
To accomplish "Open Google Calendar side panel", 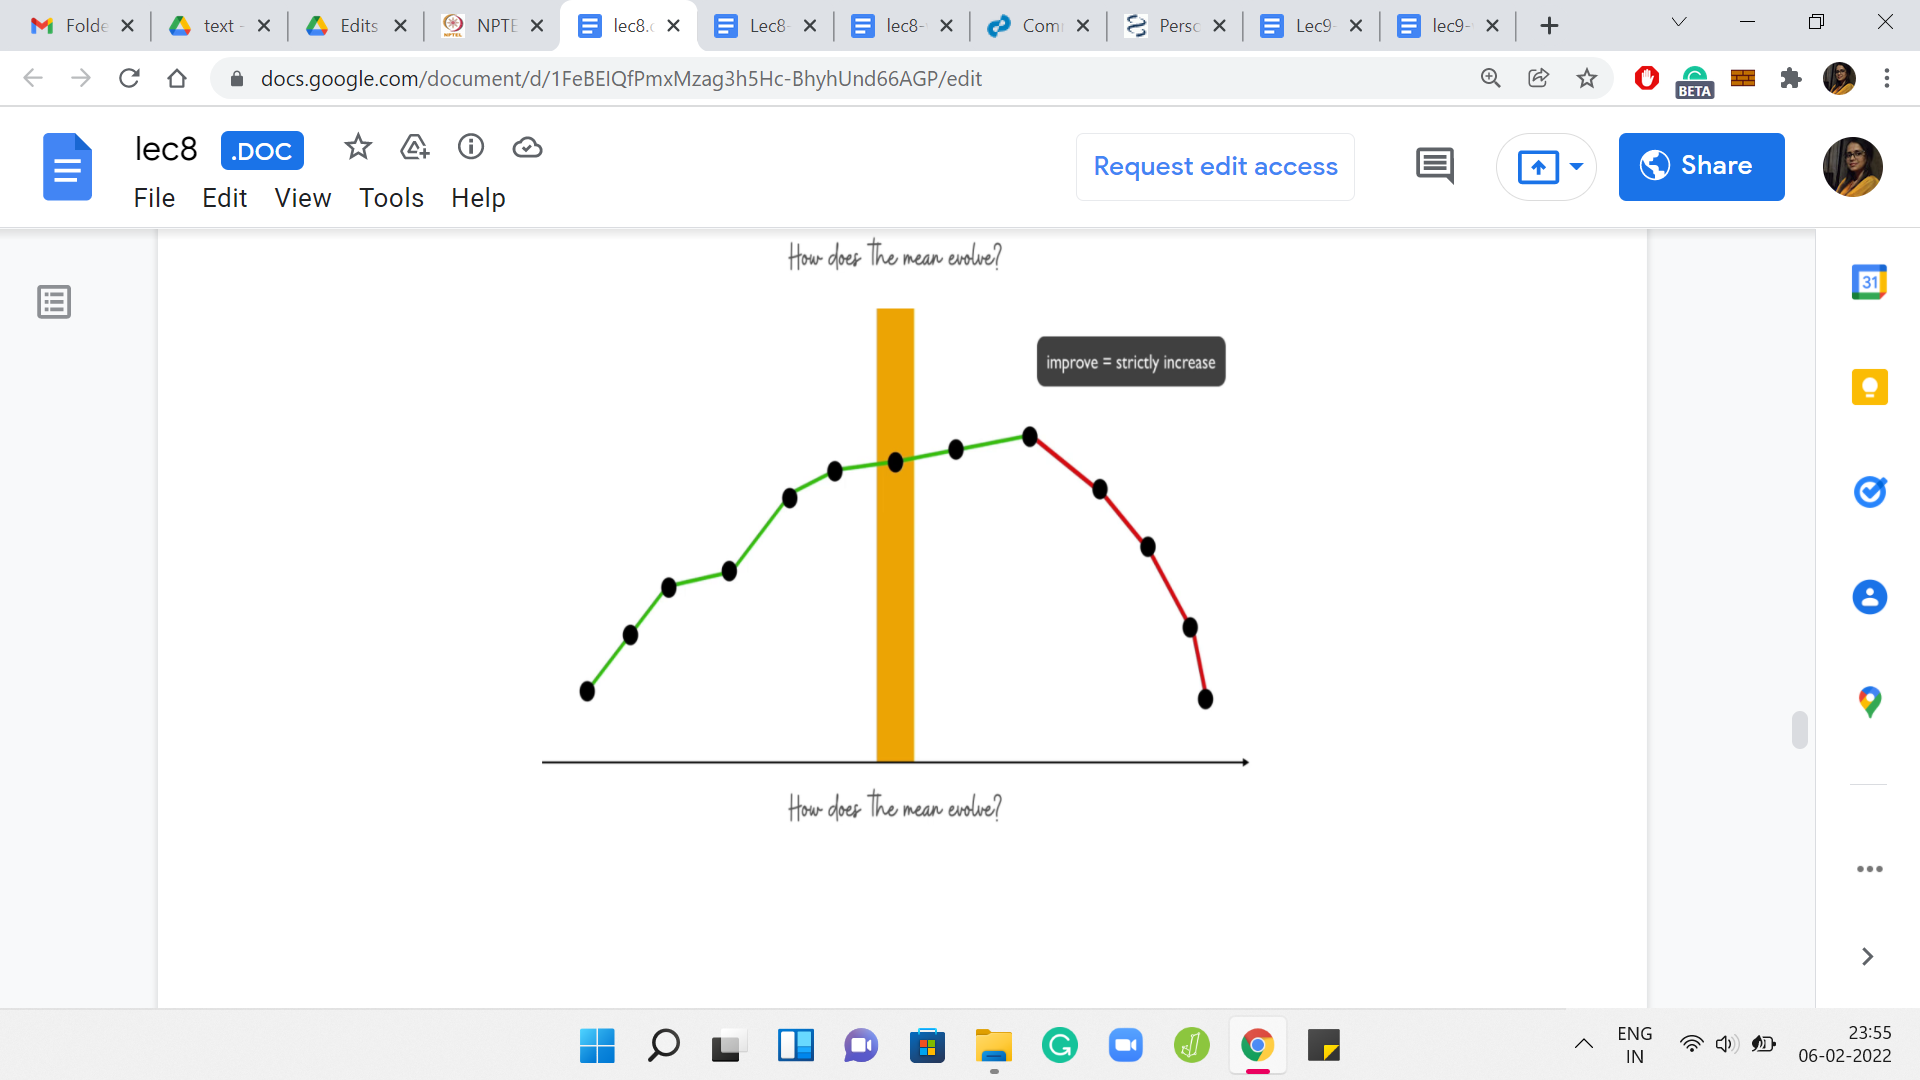I will (x=1869, y=283).
